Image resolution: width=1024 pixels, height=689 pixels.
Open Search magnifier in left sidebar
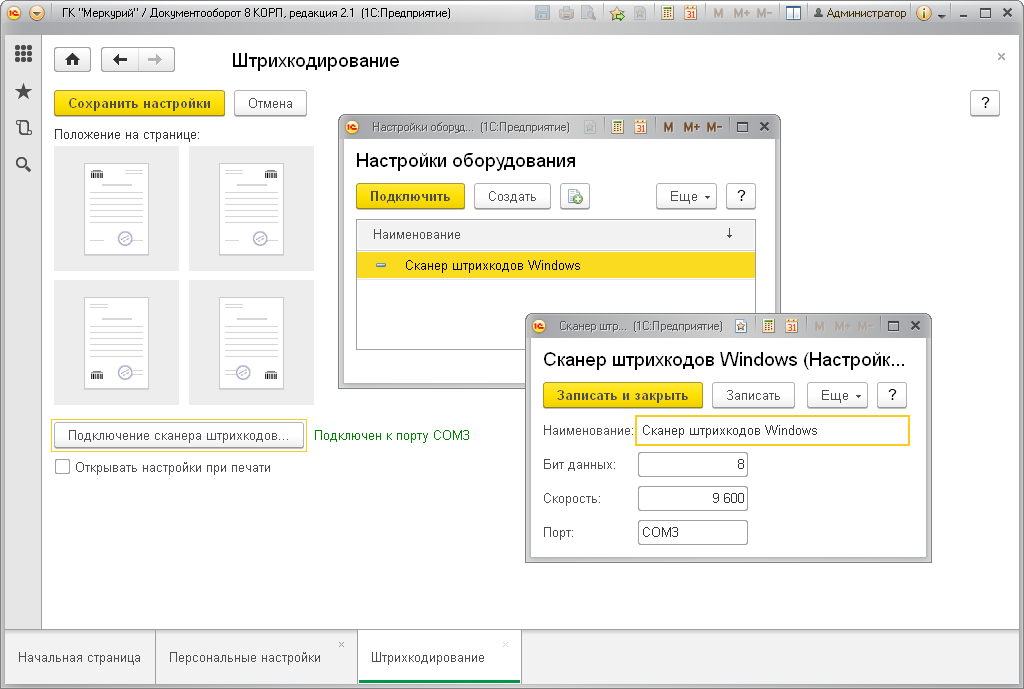[24, 165]
